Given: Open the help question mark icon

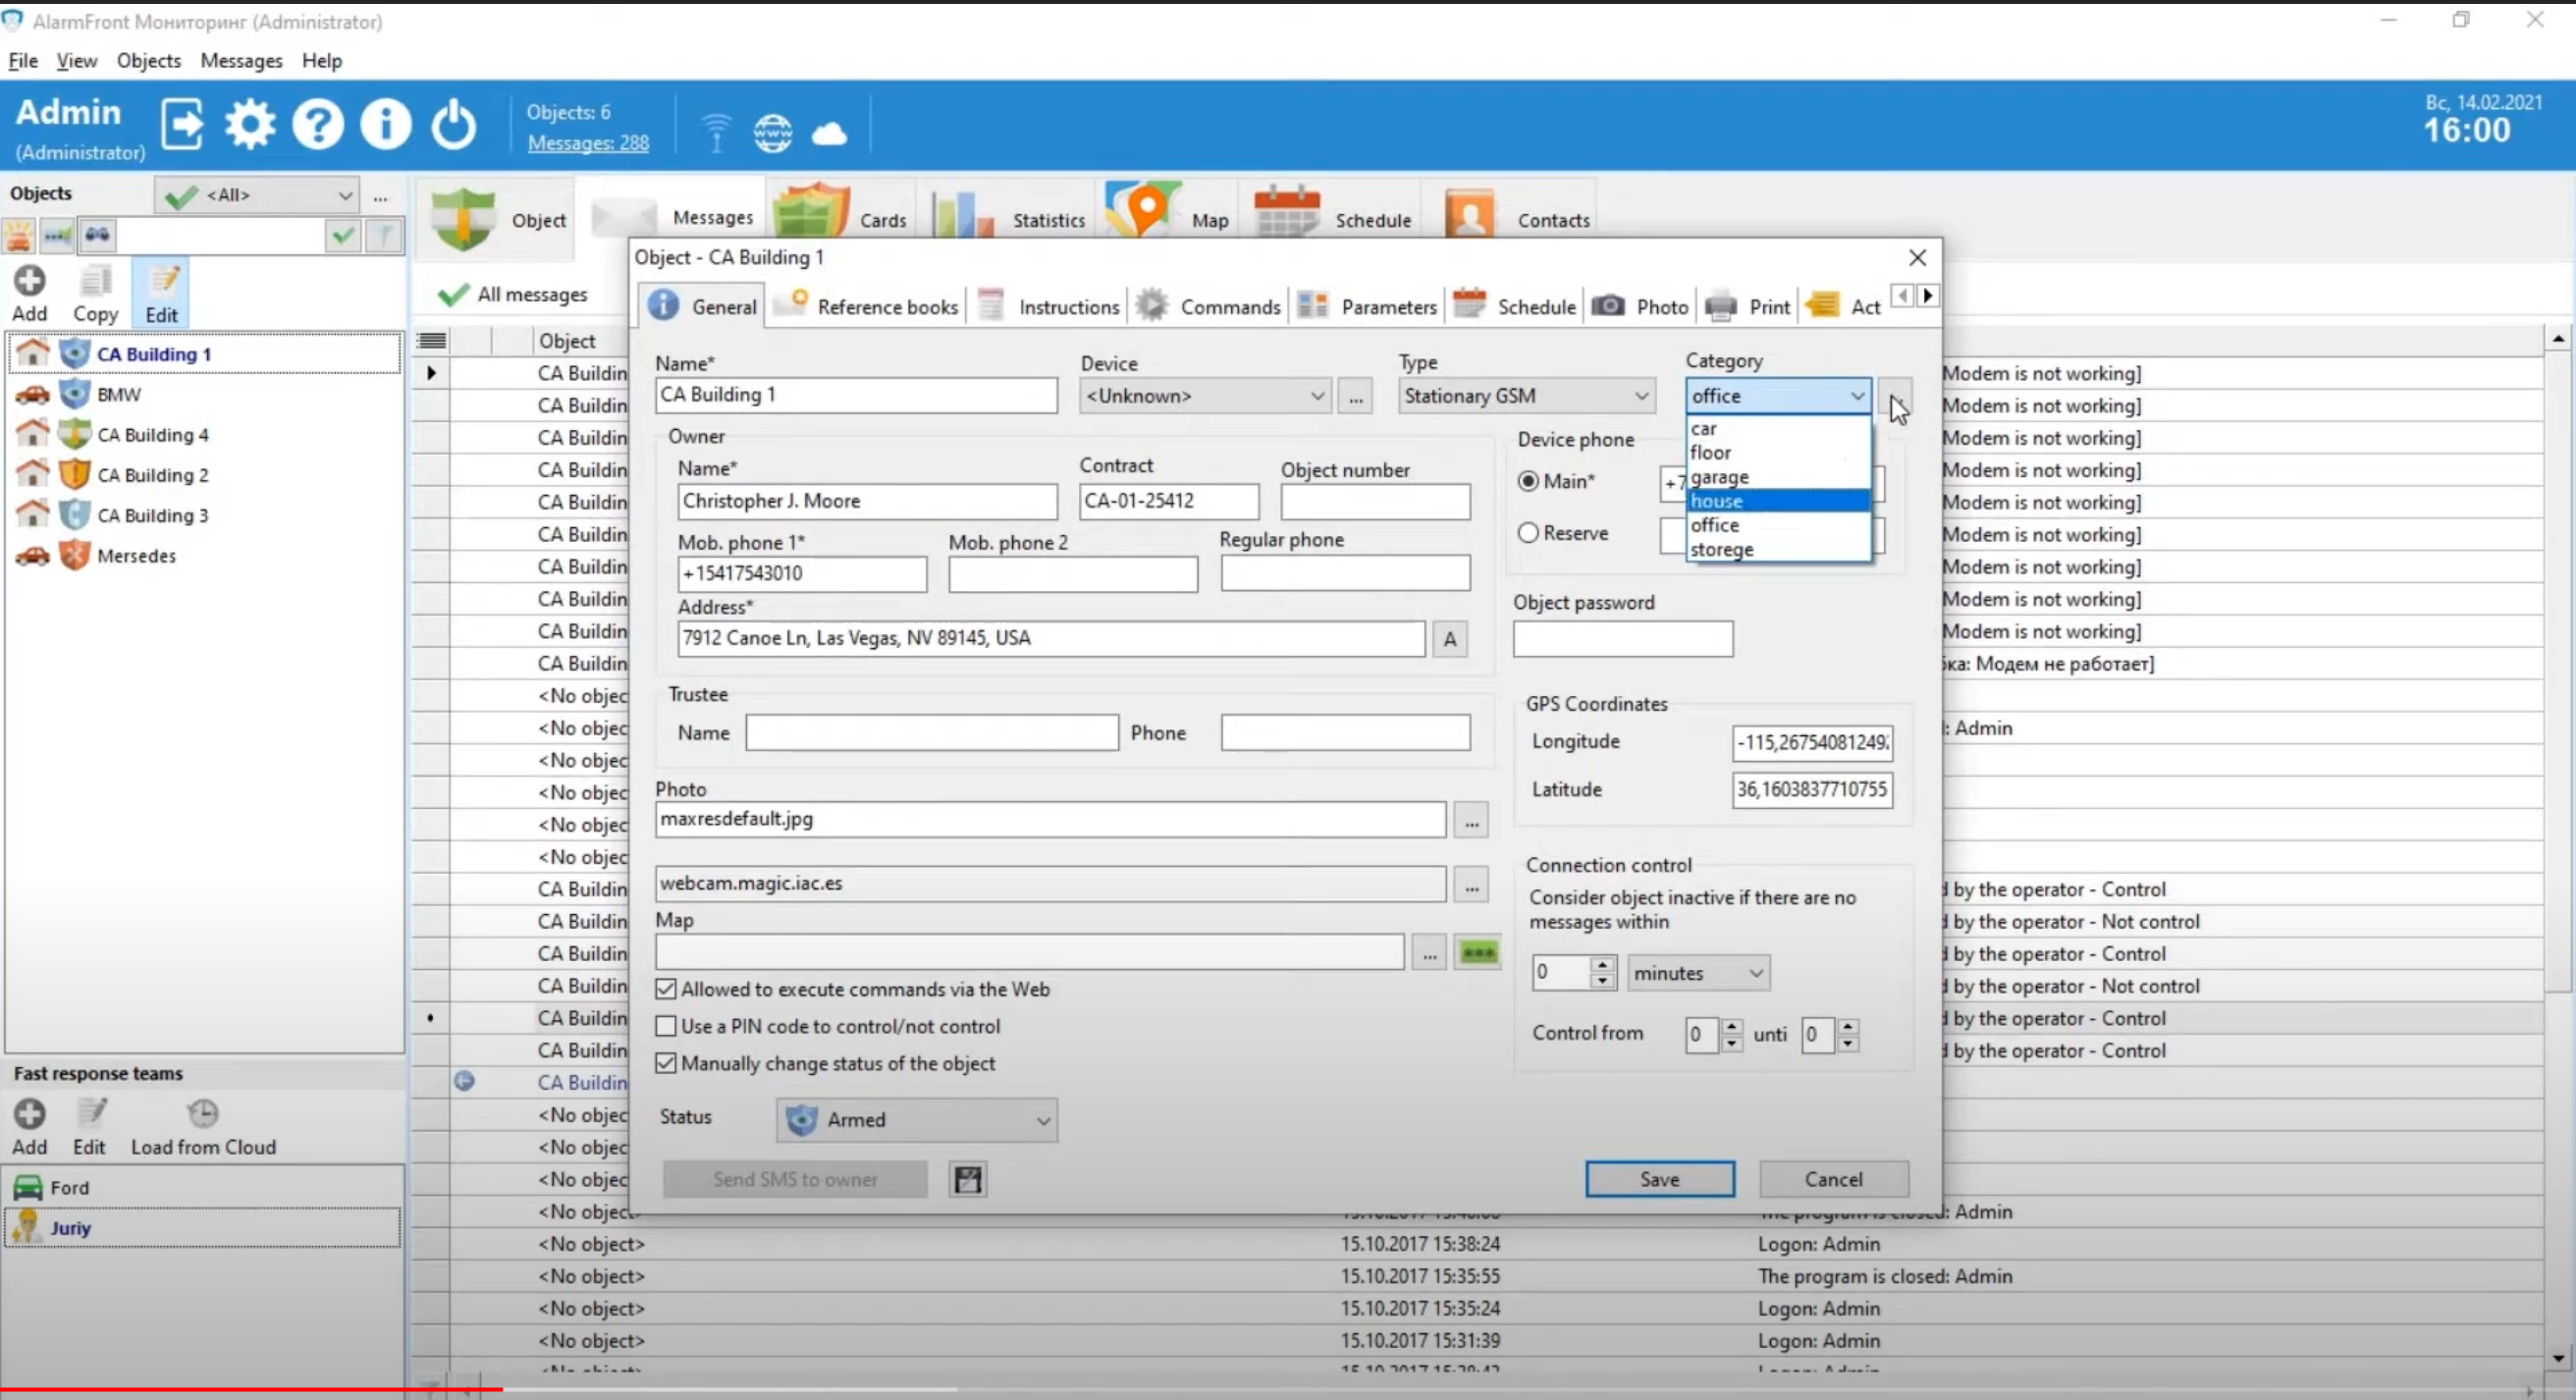Looking at the screenshot, I should [317, 125].
